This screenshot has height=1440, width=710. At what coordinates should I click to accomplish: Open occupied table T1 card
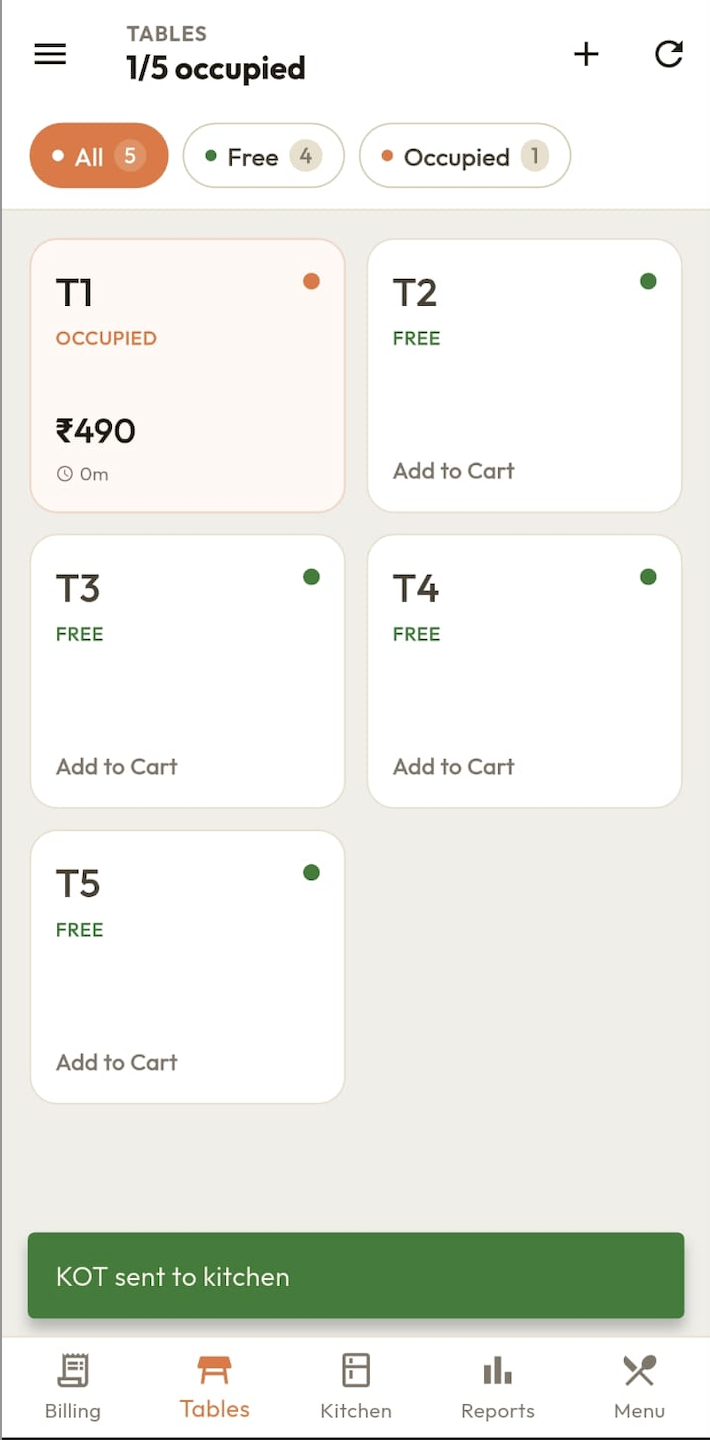pos(188,376)
